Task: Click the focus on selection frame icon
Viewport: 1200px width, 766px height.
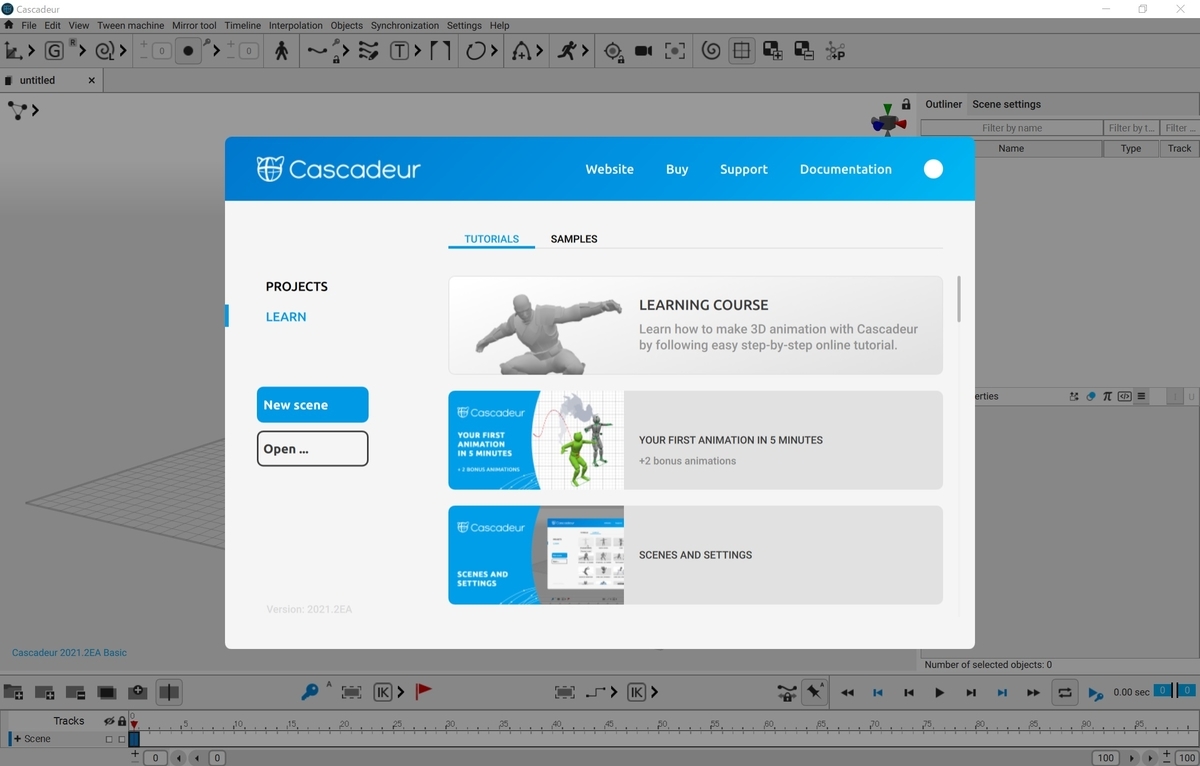Action: [675, 50]
